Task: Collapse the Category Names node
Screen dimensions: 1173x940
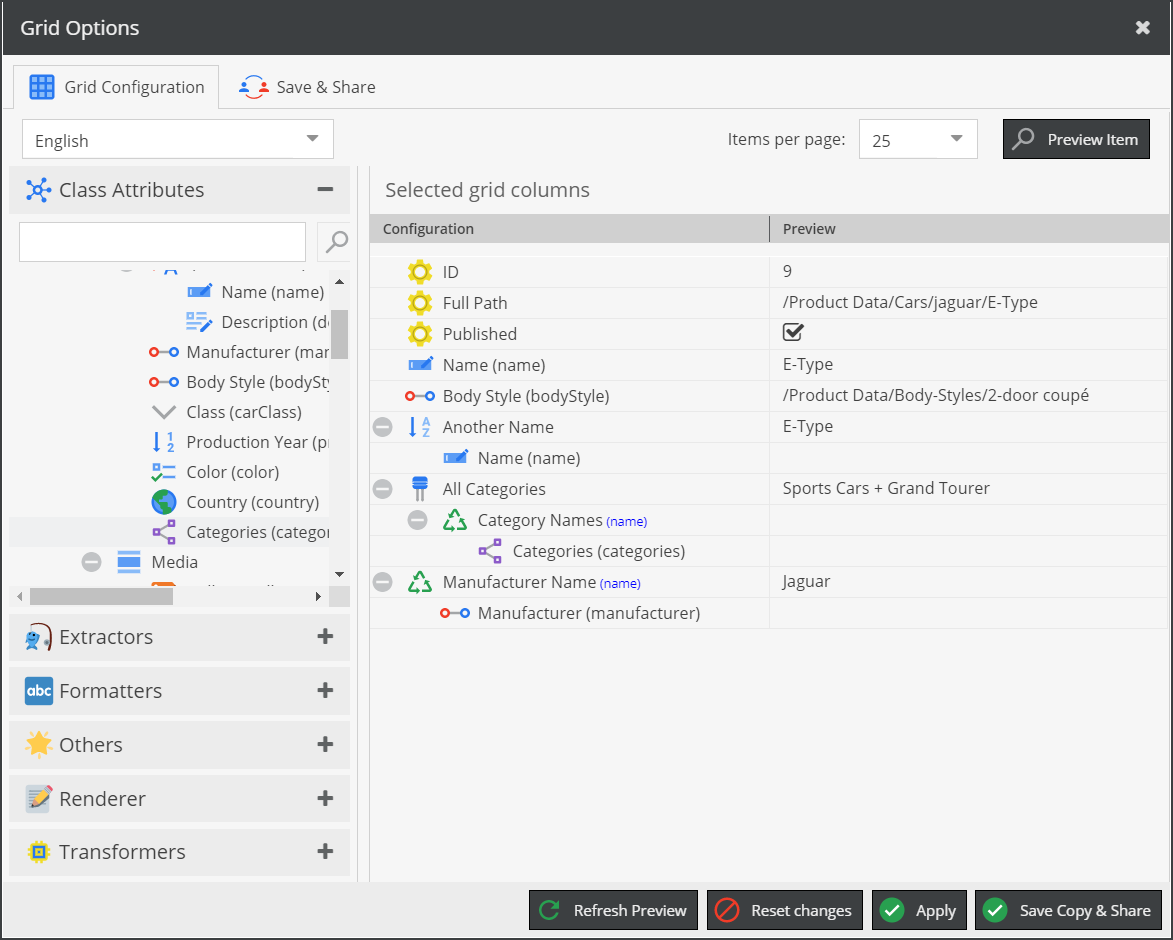Action: click(x=417, y=520)
